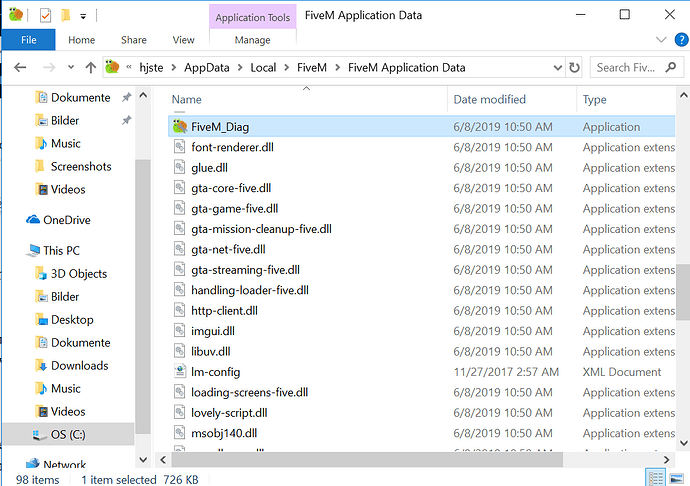Click the Properties checkmark quick access icon

pyautogui.click(x=45, y=16)
